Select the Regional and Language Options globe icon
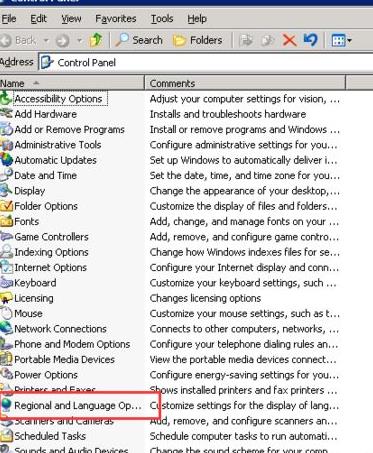The image size is (373, 453). point(6,405)
